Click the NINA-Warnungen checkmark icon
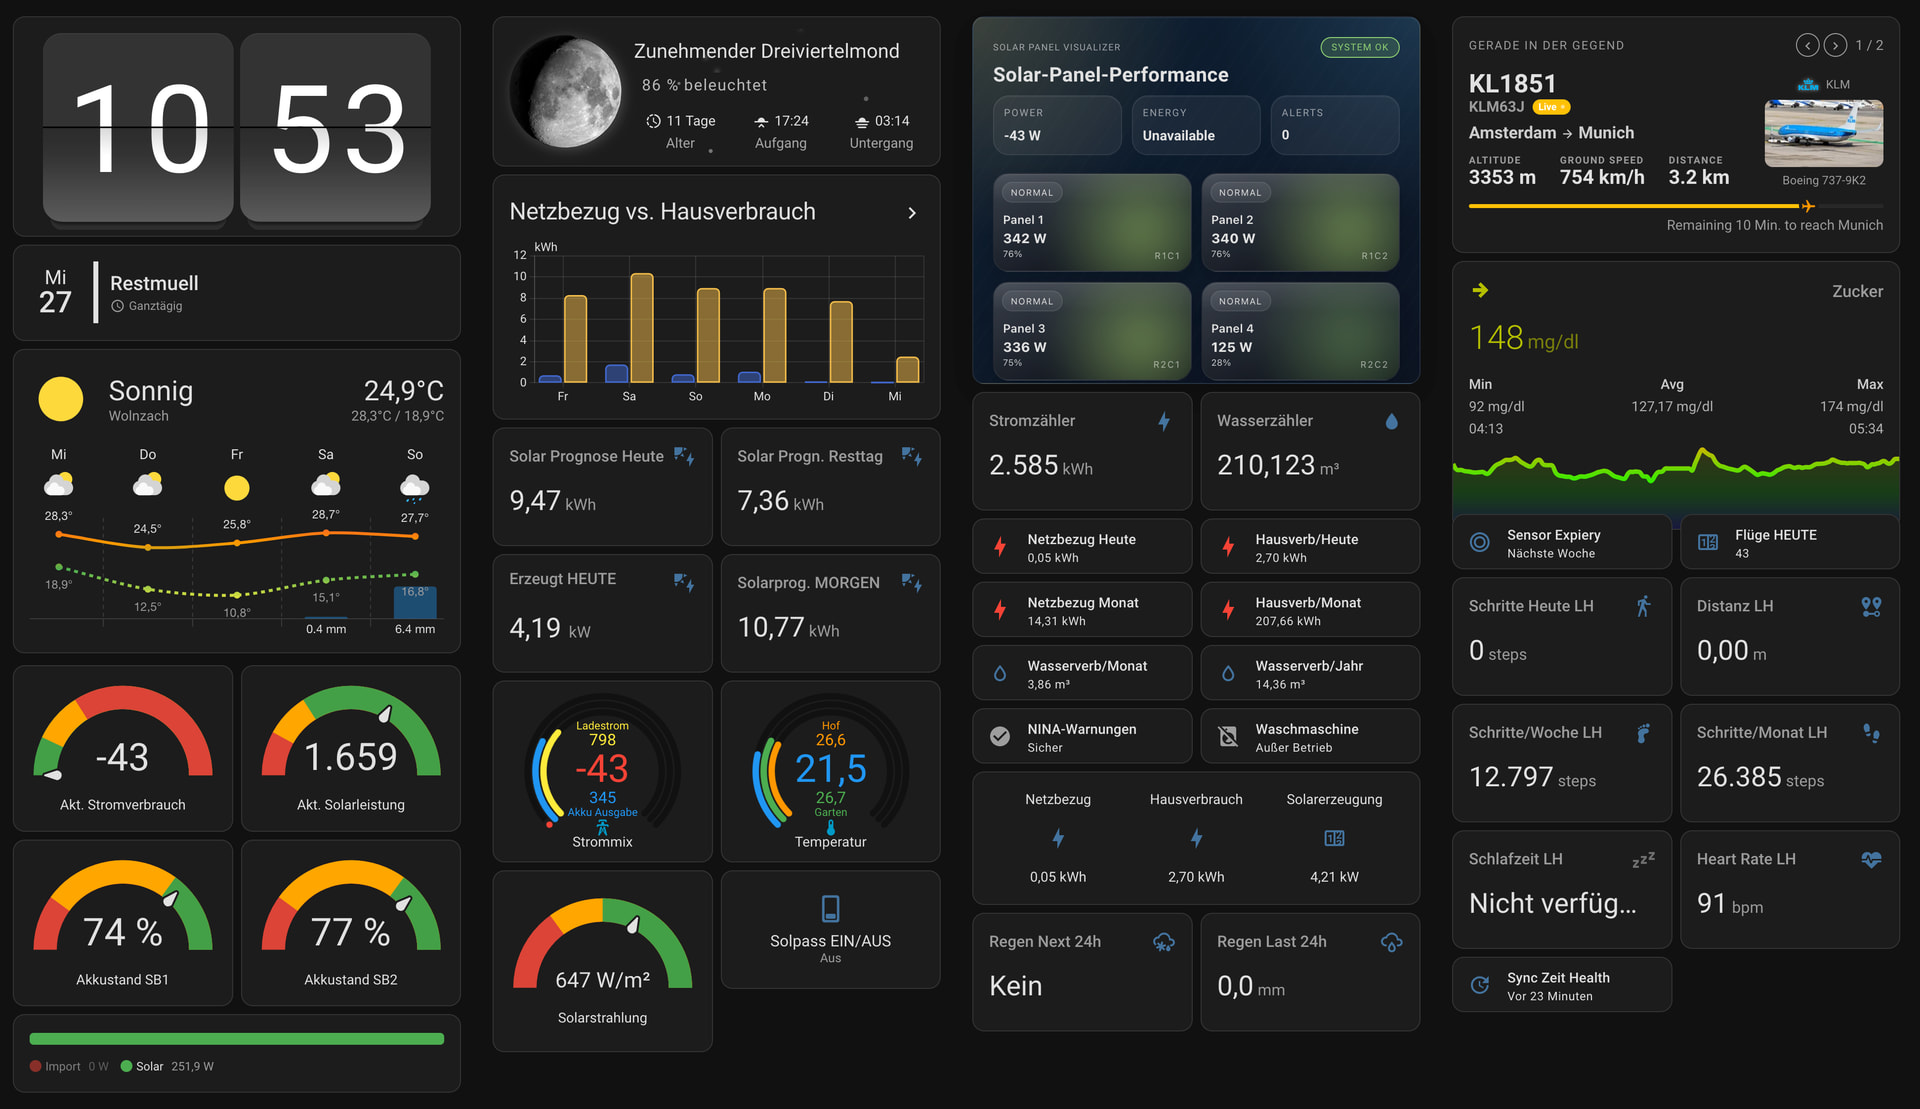The image size is (1920, 1109). [x=1000, y=737]
